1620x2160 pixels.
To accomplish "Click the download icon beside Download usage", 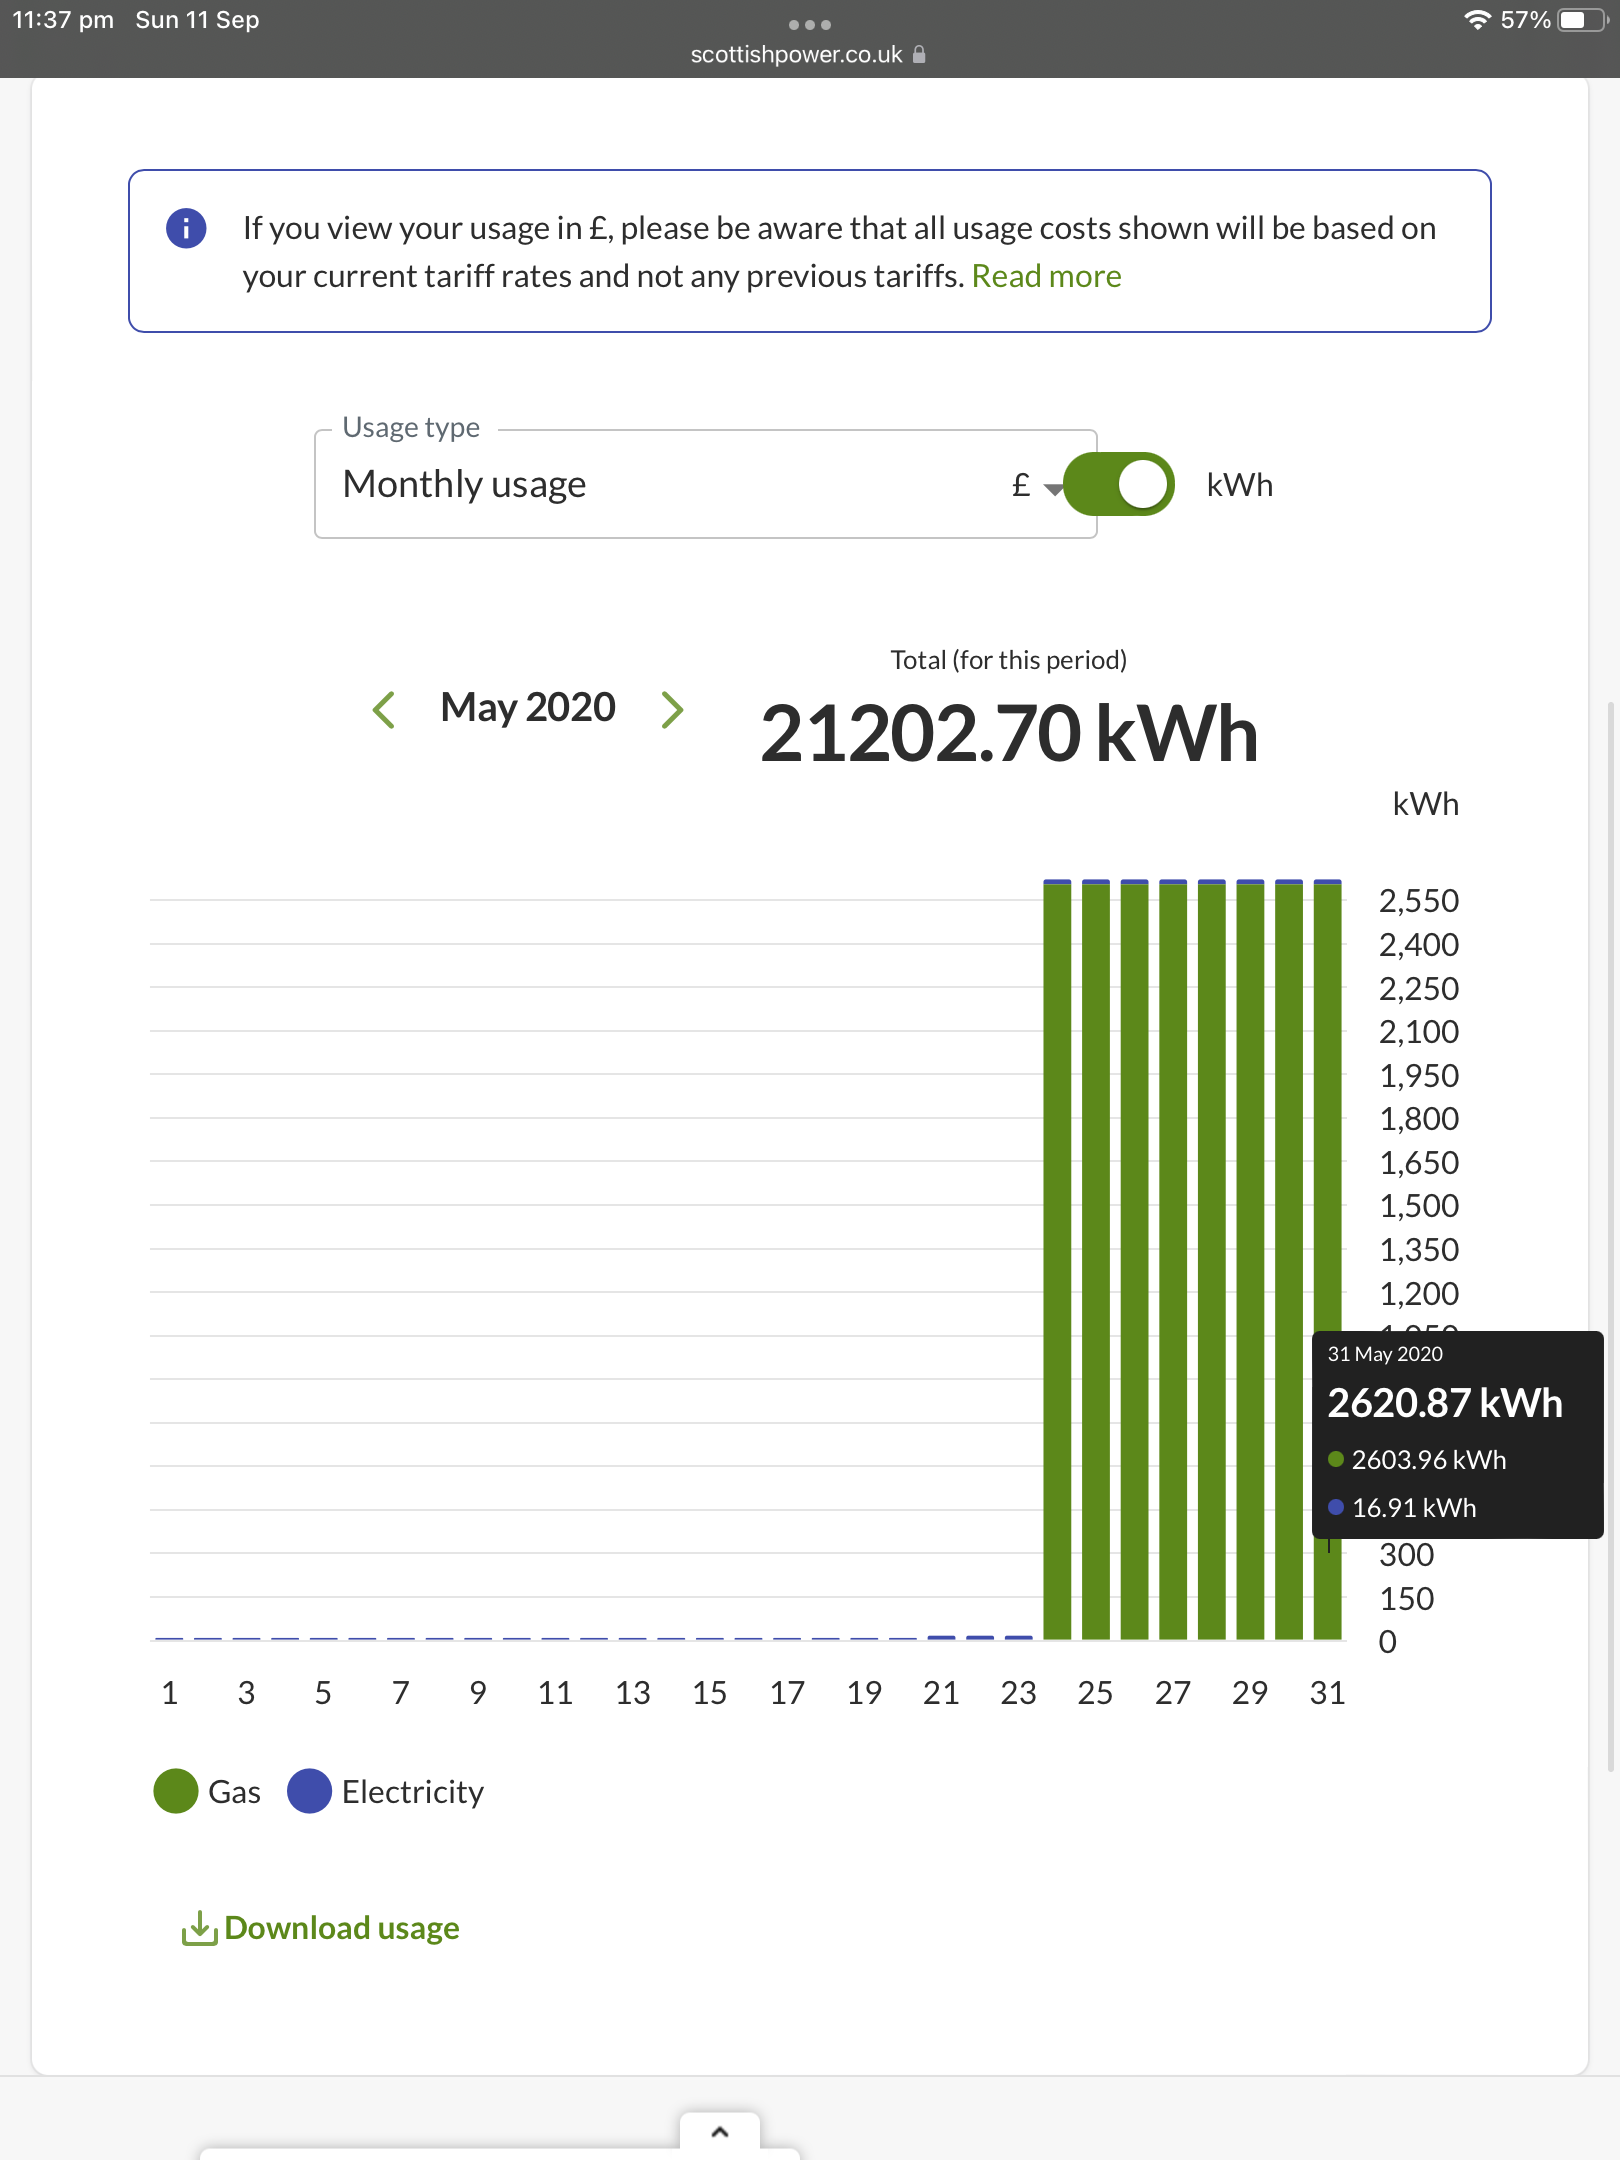I will (199, 1928).
